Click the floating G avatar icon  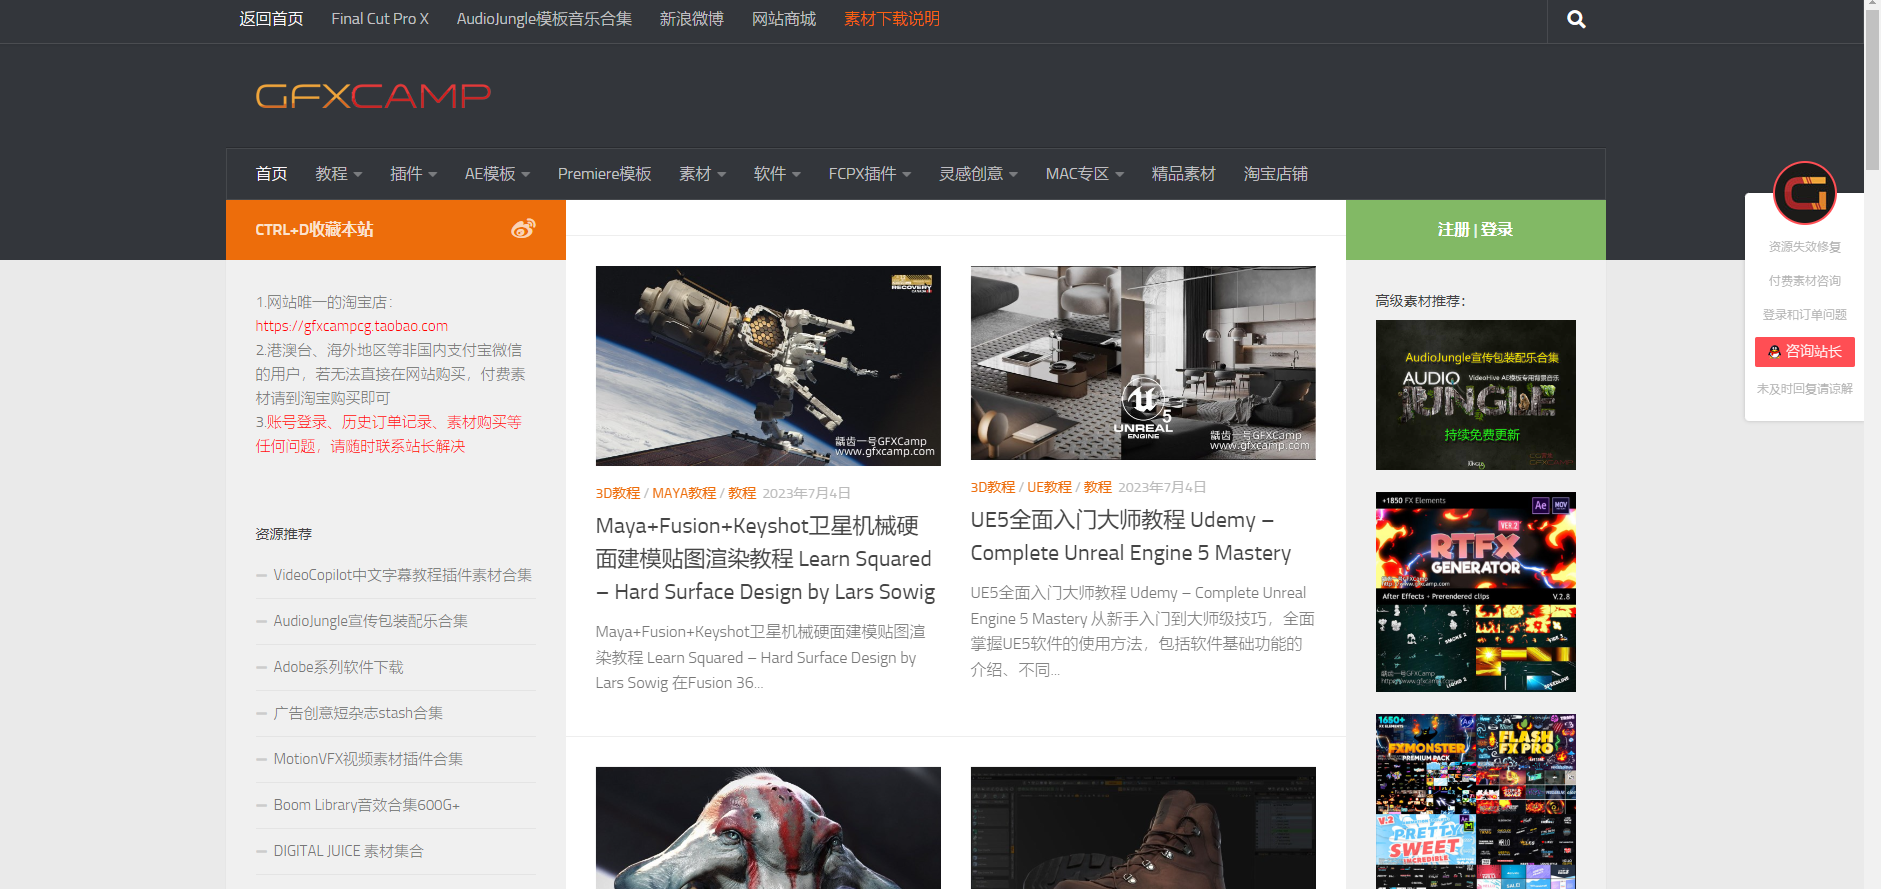[1804, 193]
